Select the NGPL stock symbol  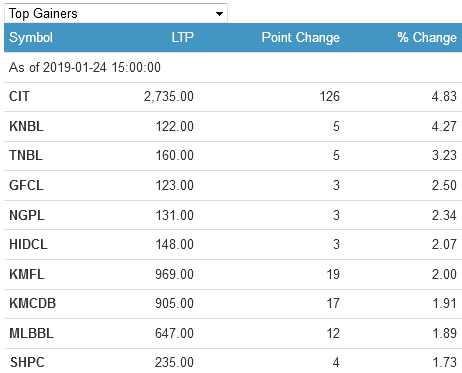click(x=27, y=215)
